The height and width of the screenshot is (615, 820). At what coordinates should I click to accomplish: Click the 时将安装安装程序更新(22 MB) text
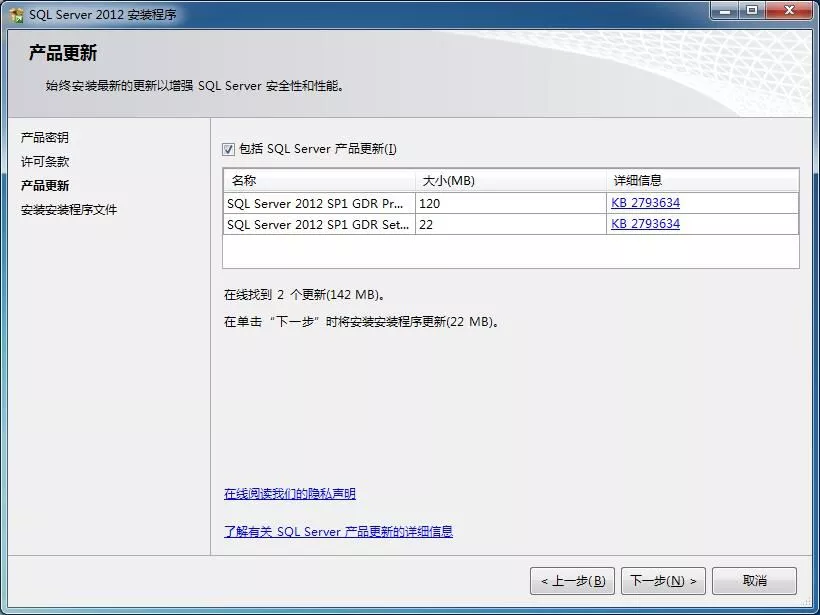[x=413, y=322]
